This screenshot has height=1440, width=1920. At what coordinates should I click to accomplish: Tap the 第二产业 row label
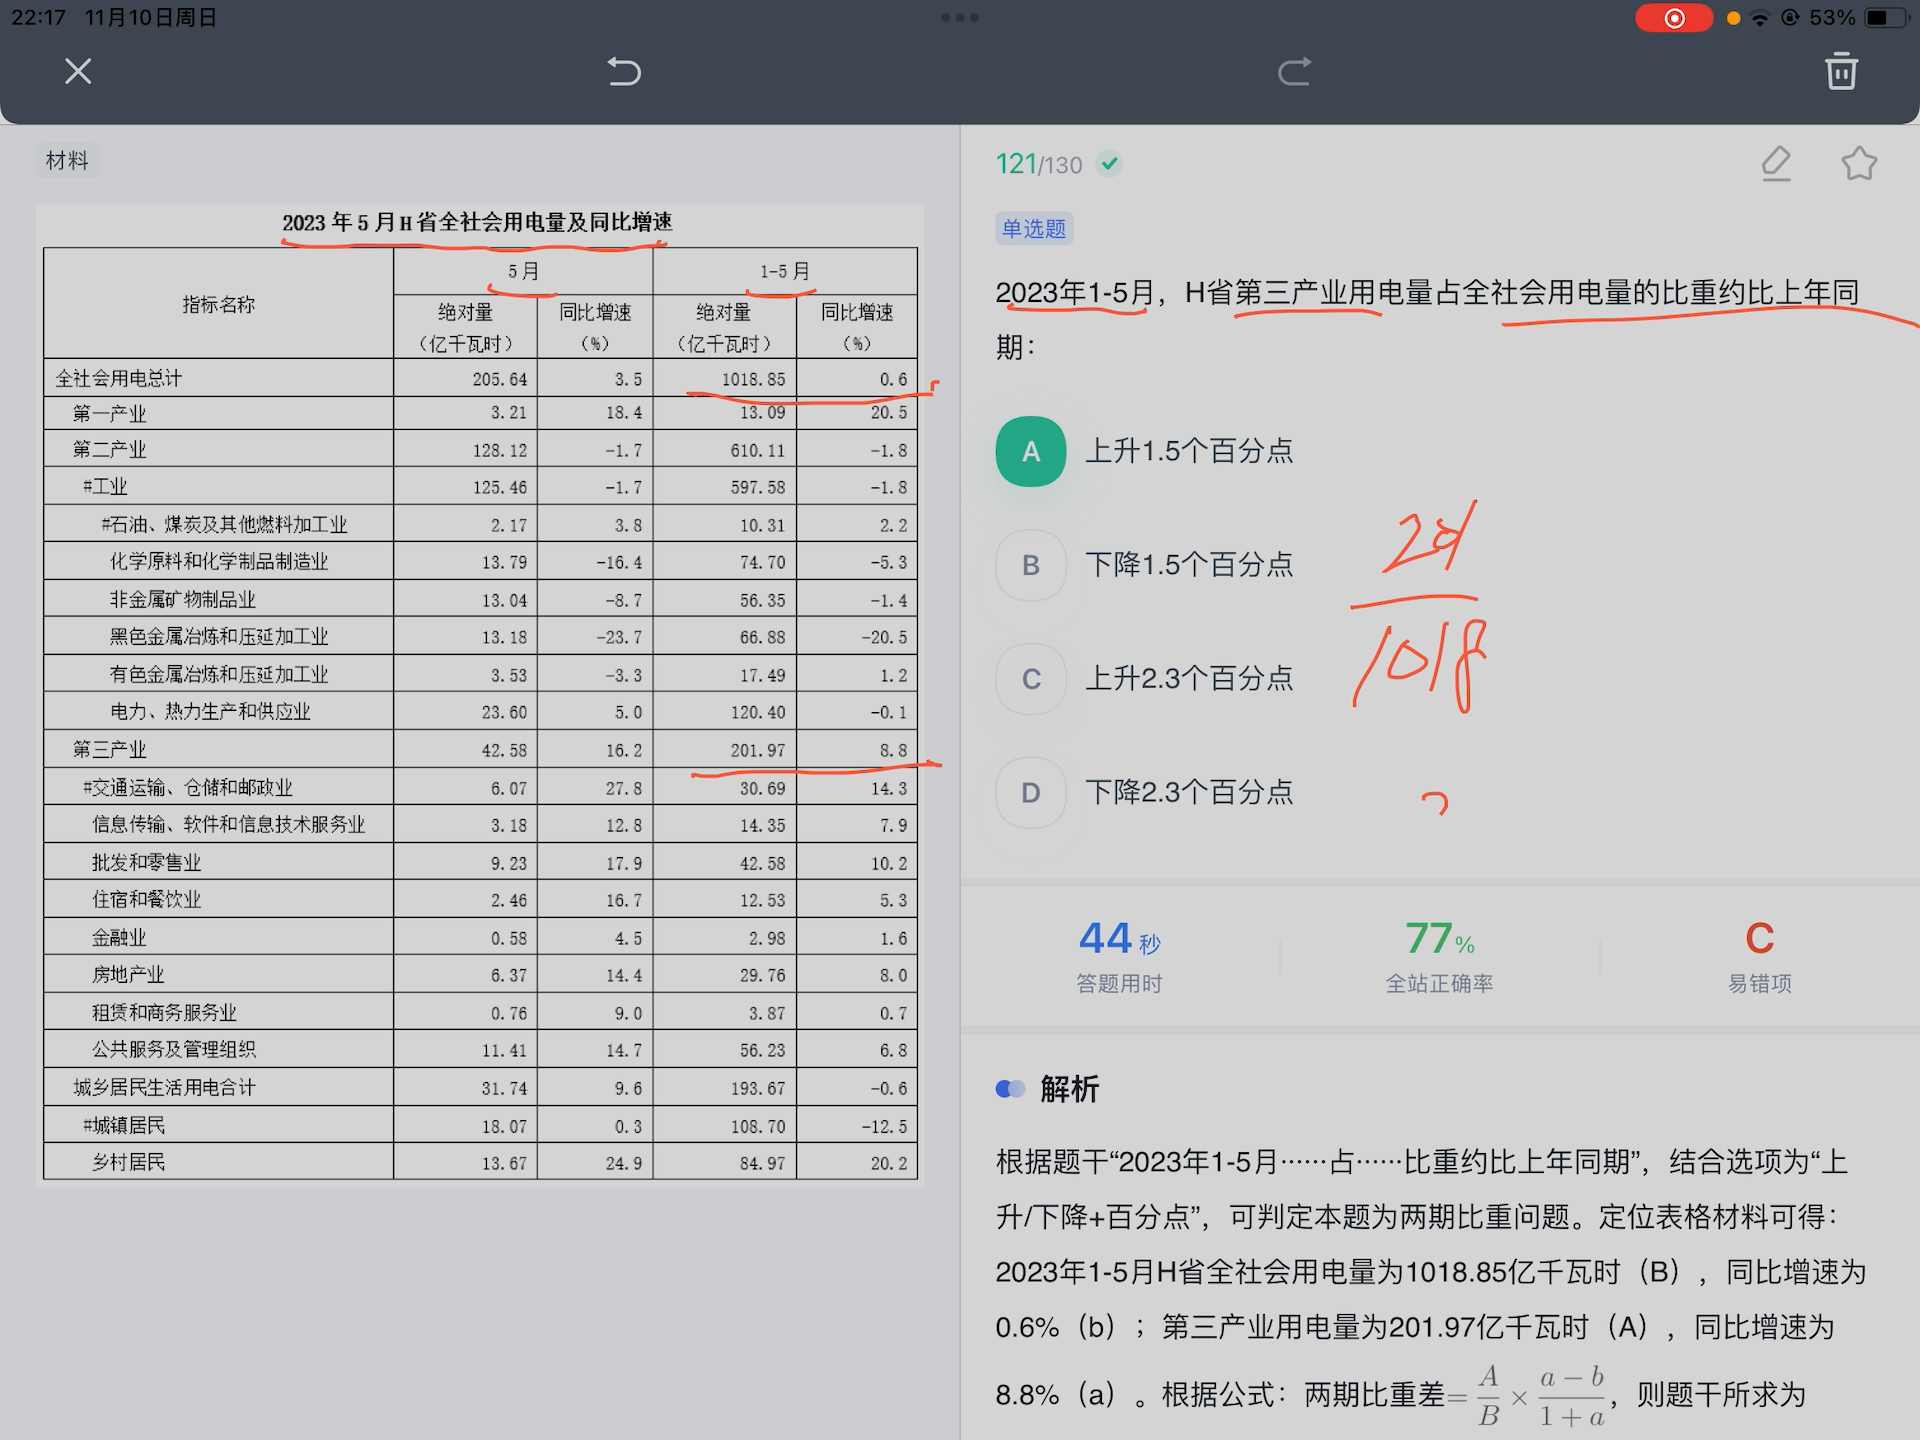pos(109,450)
